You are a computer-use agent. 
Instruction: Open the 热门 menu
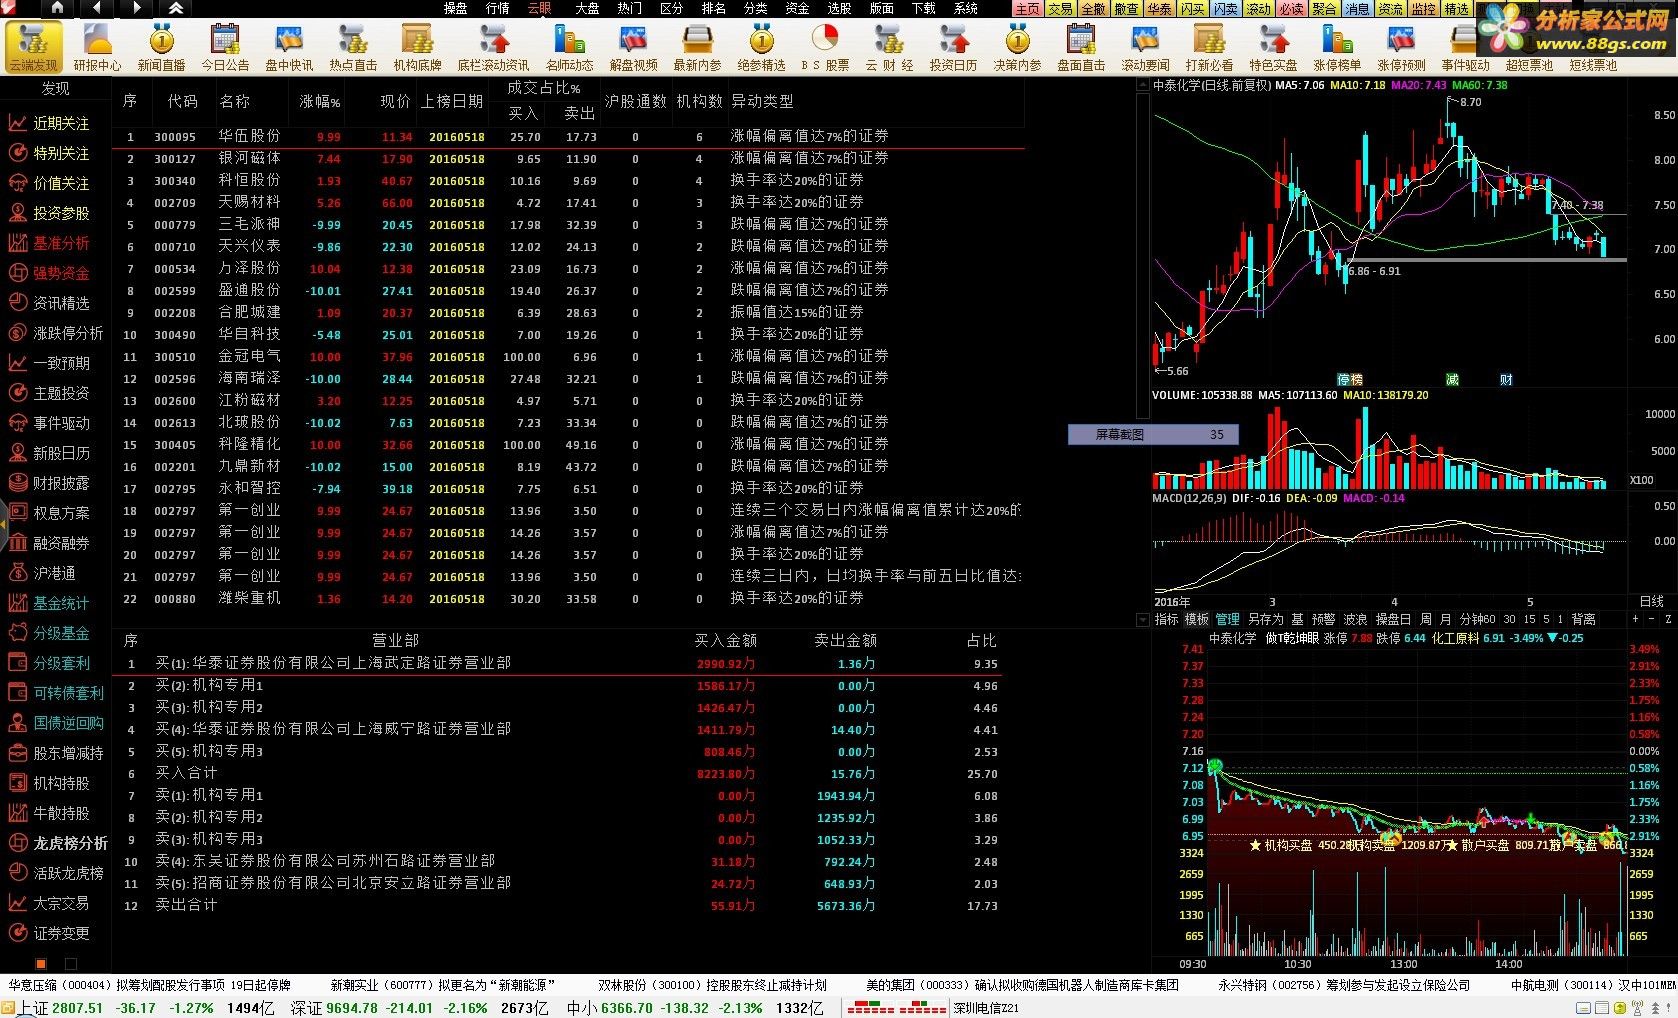click(629, 8)
